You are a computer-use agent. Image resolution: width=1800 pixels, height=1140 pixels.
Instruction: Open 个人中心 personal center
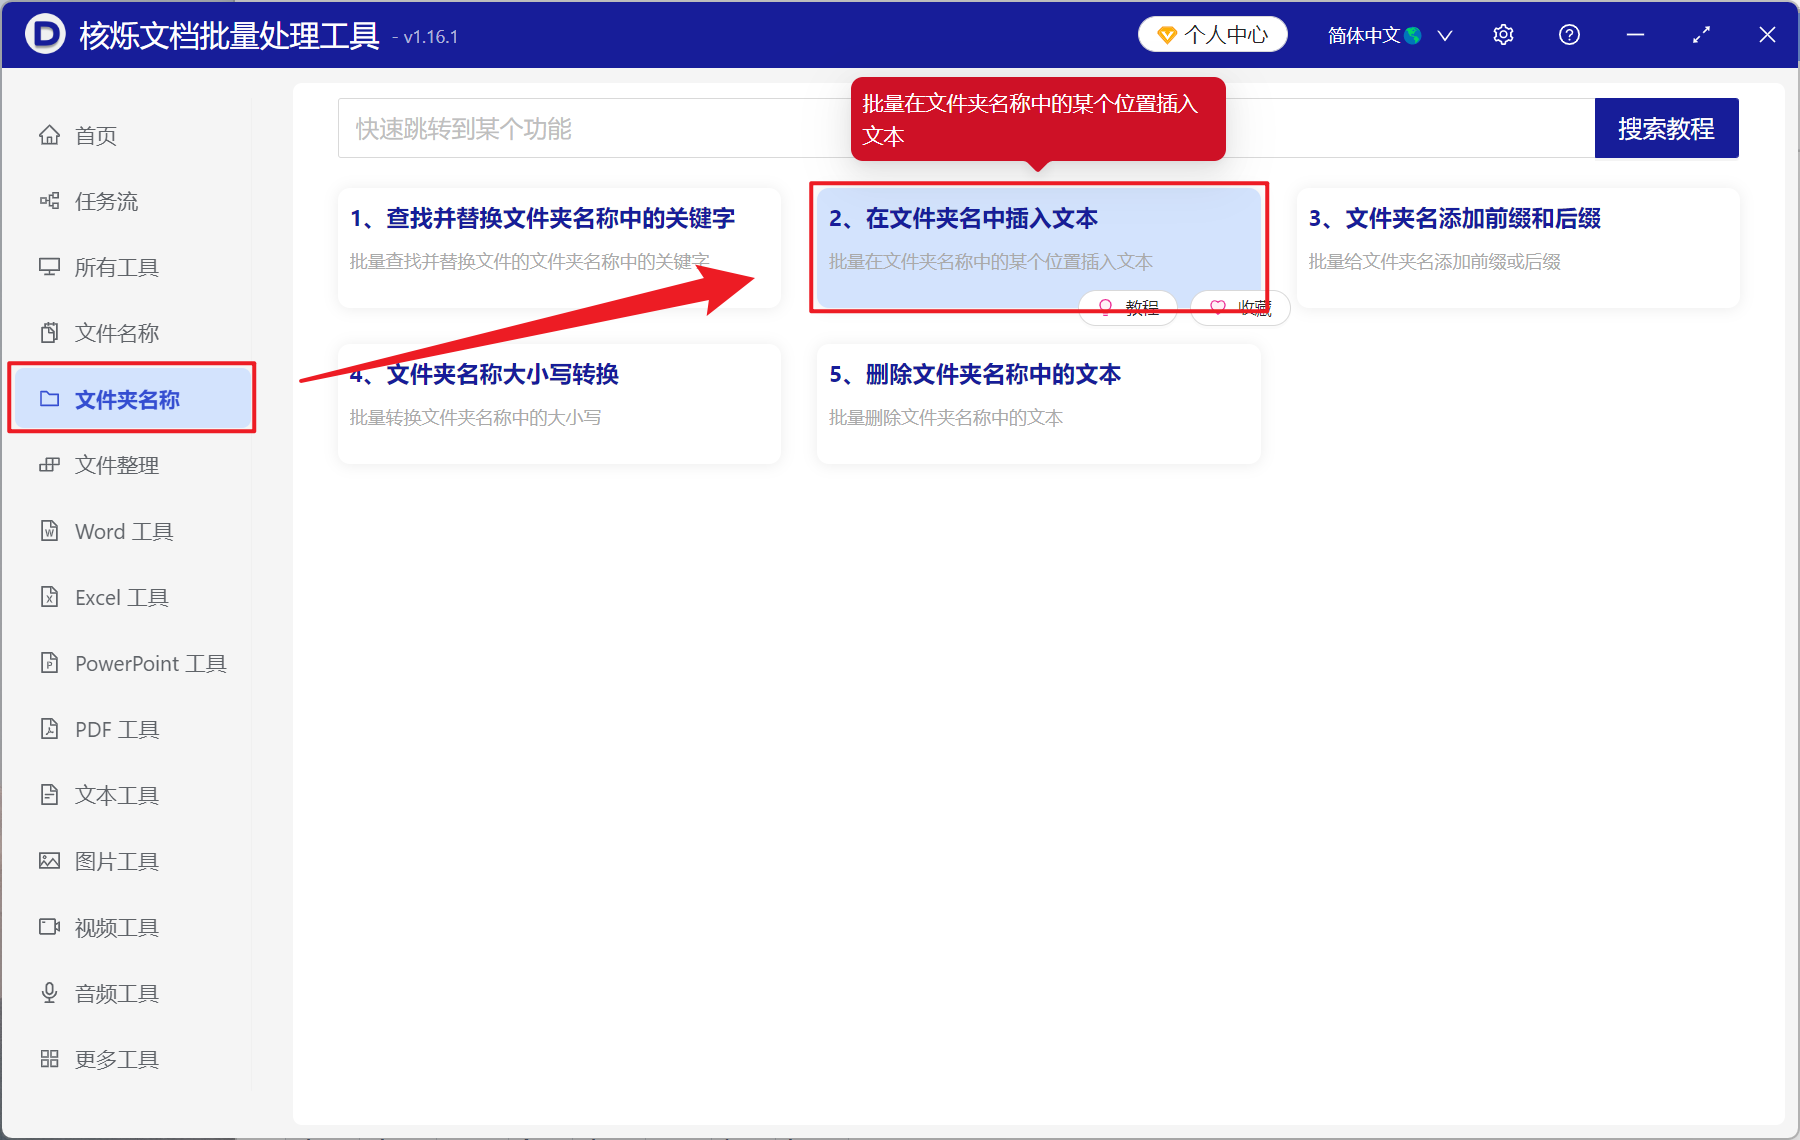click(x=1212, y=34)
